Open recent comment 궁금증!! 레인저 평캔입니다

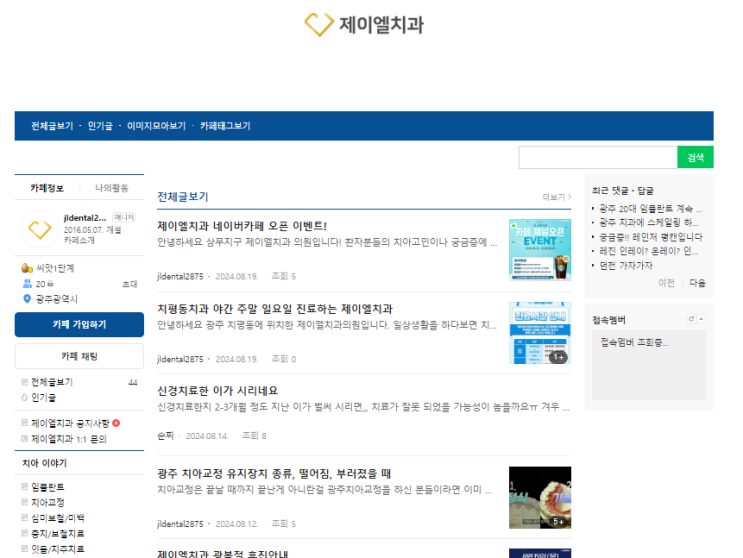(651, 237)
